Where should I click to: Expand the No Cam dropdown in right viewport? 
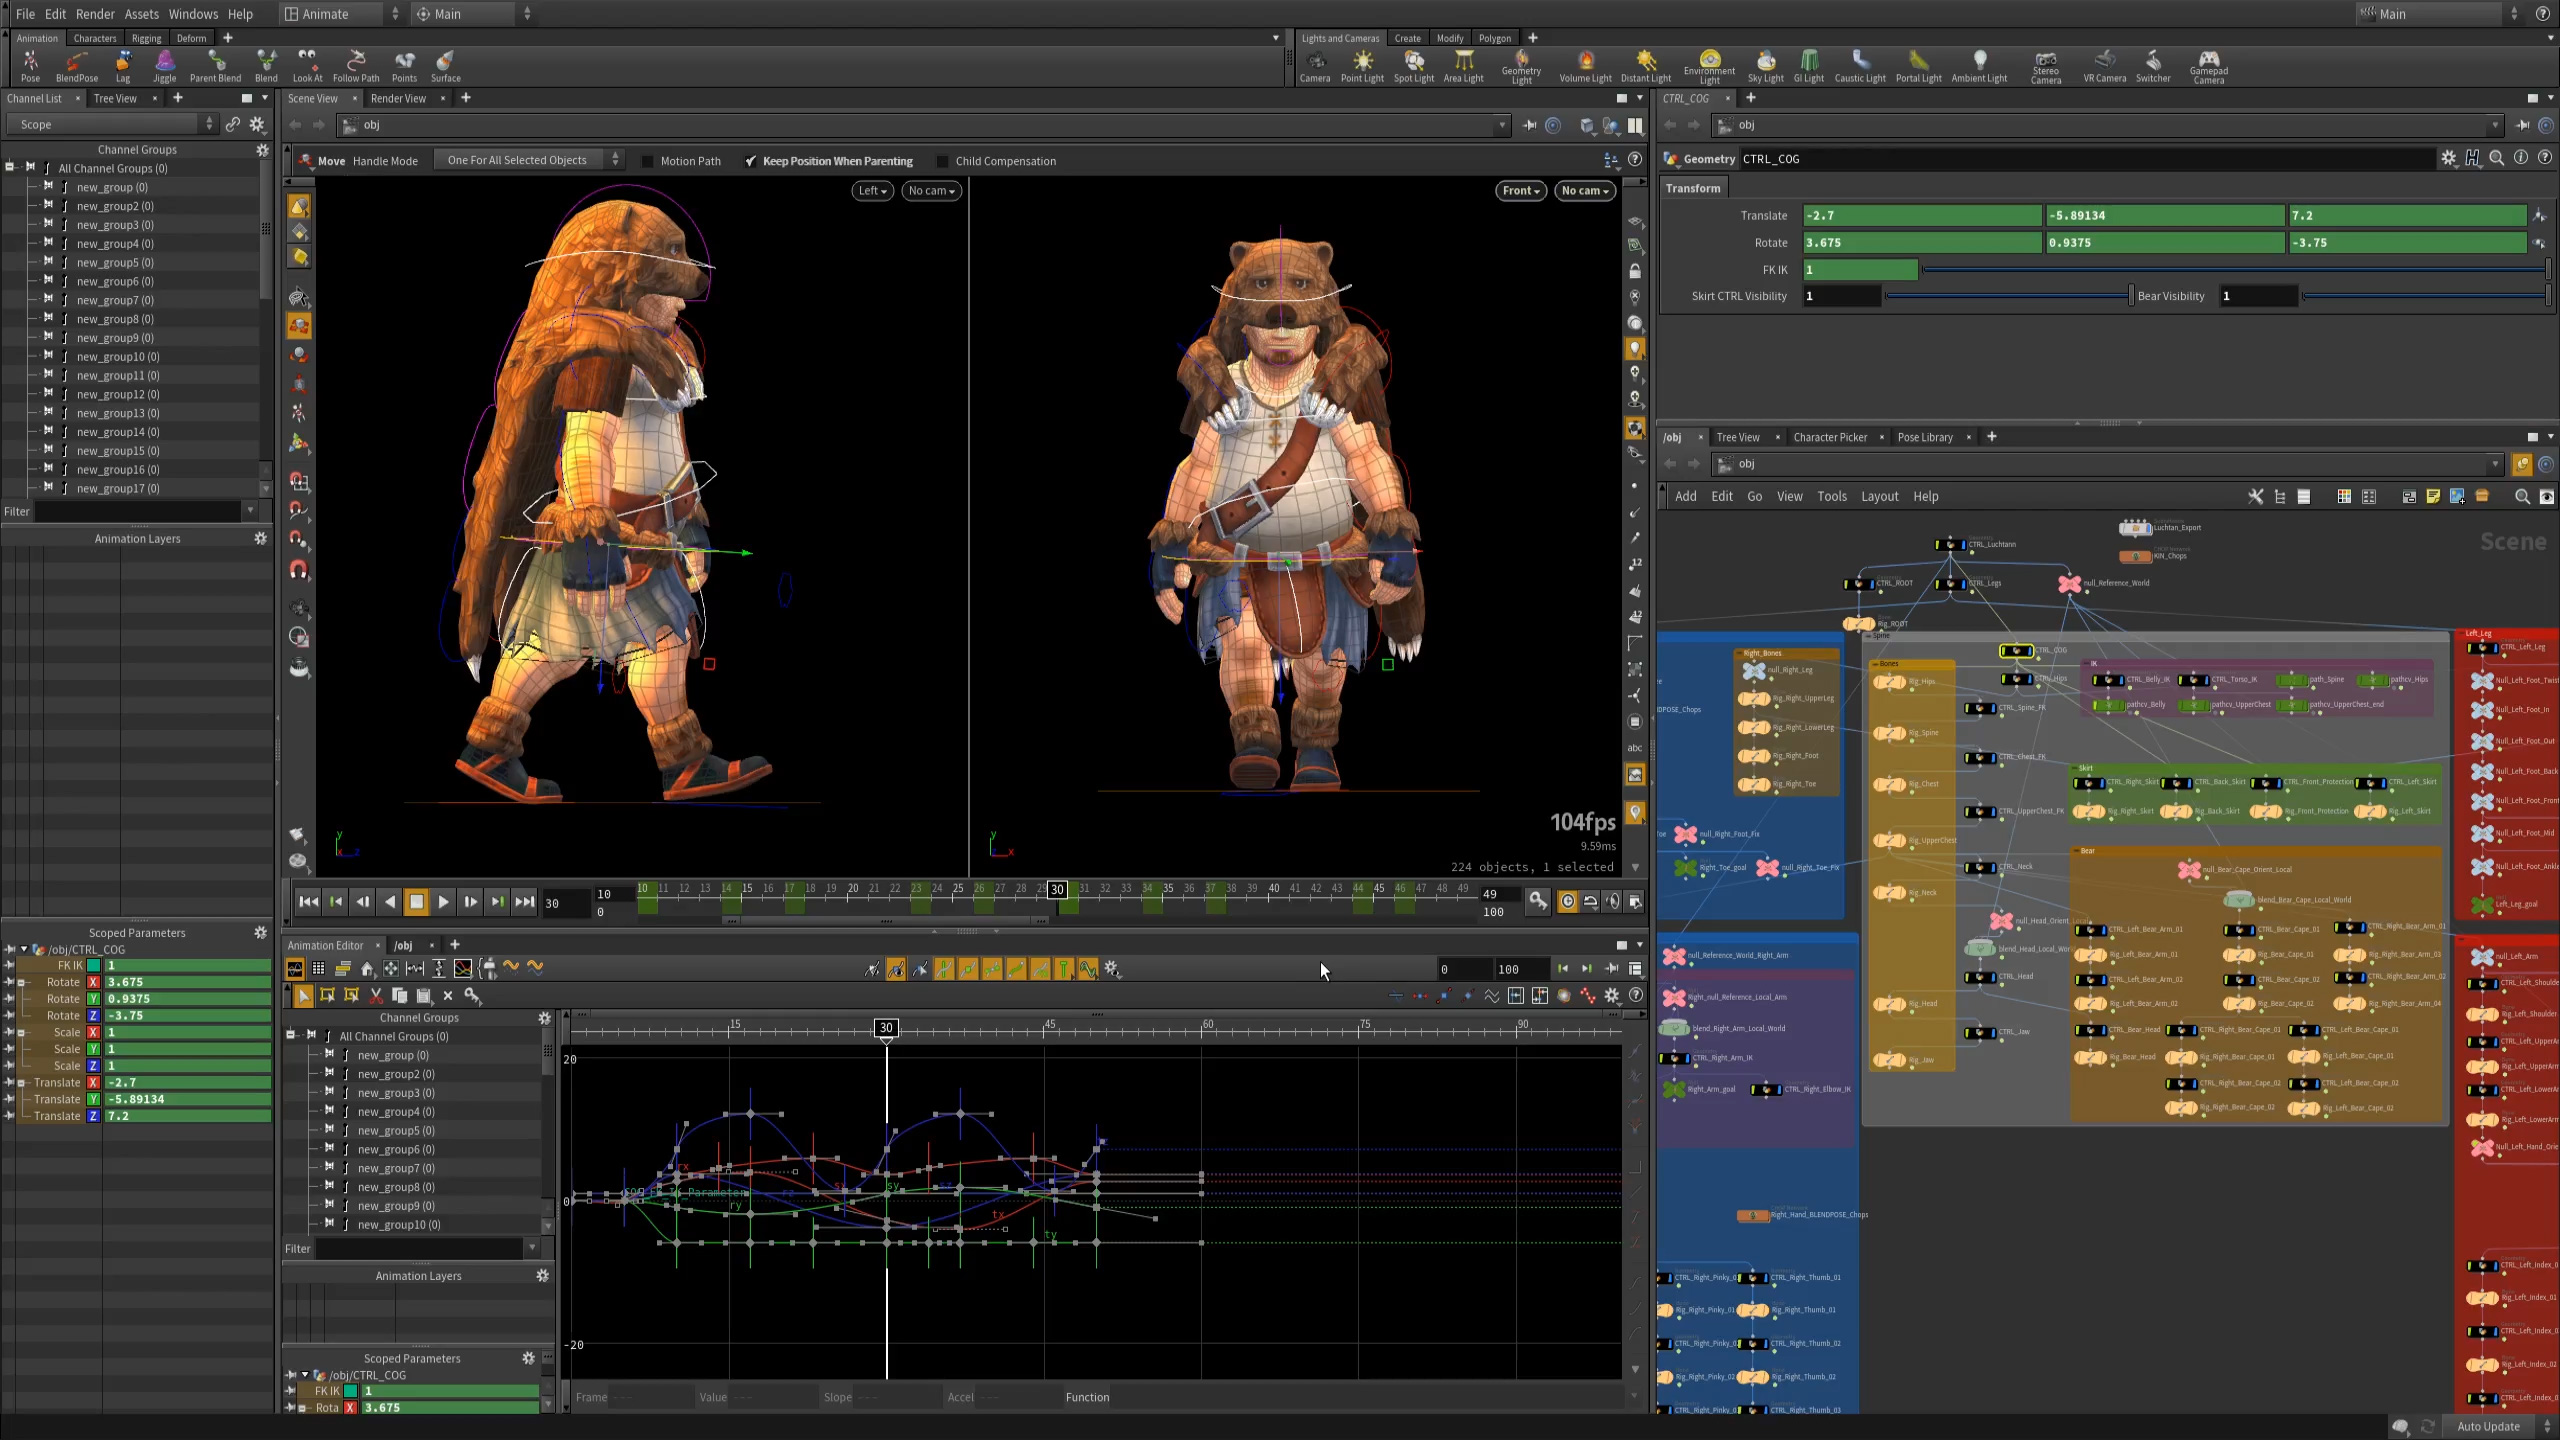click(1582, 190)
